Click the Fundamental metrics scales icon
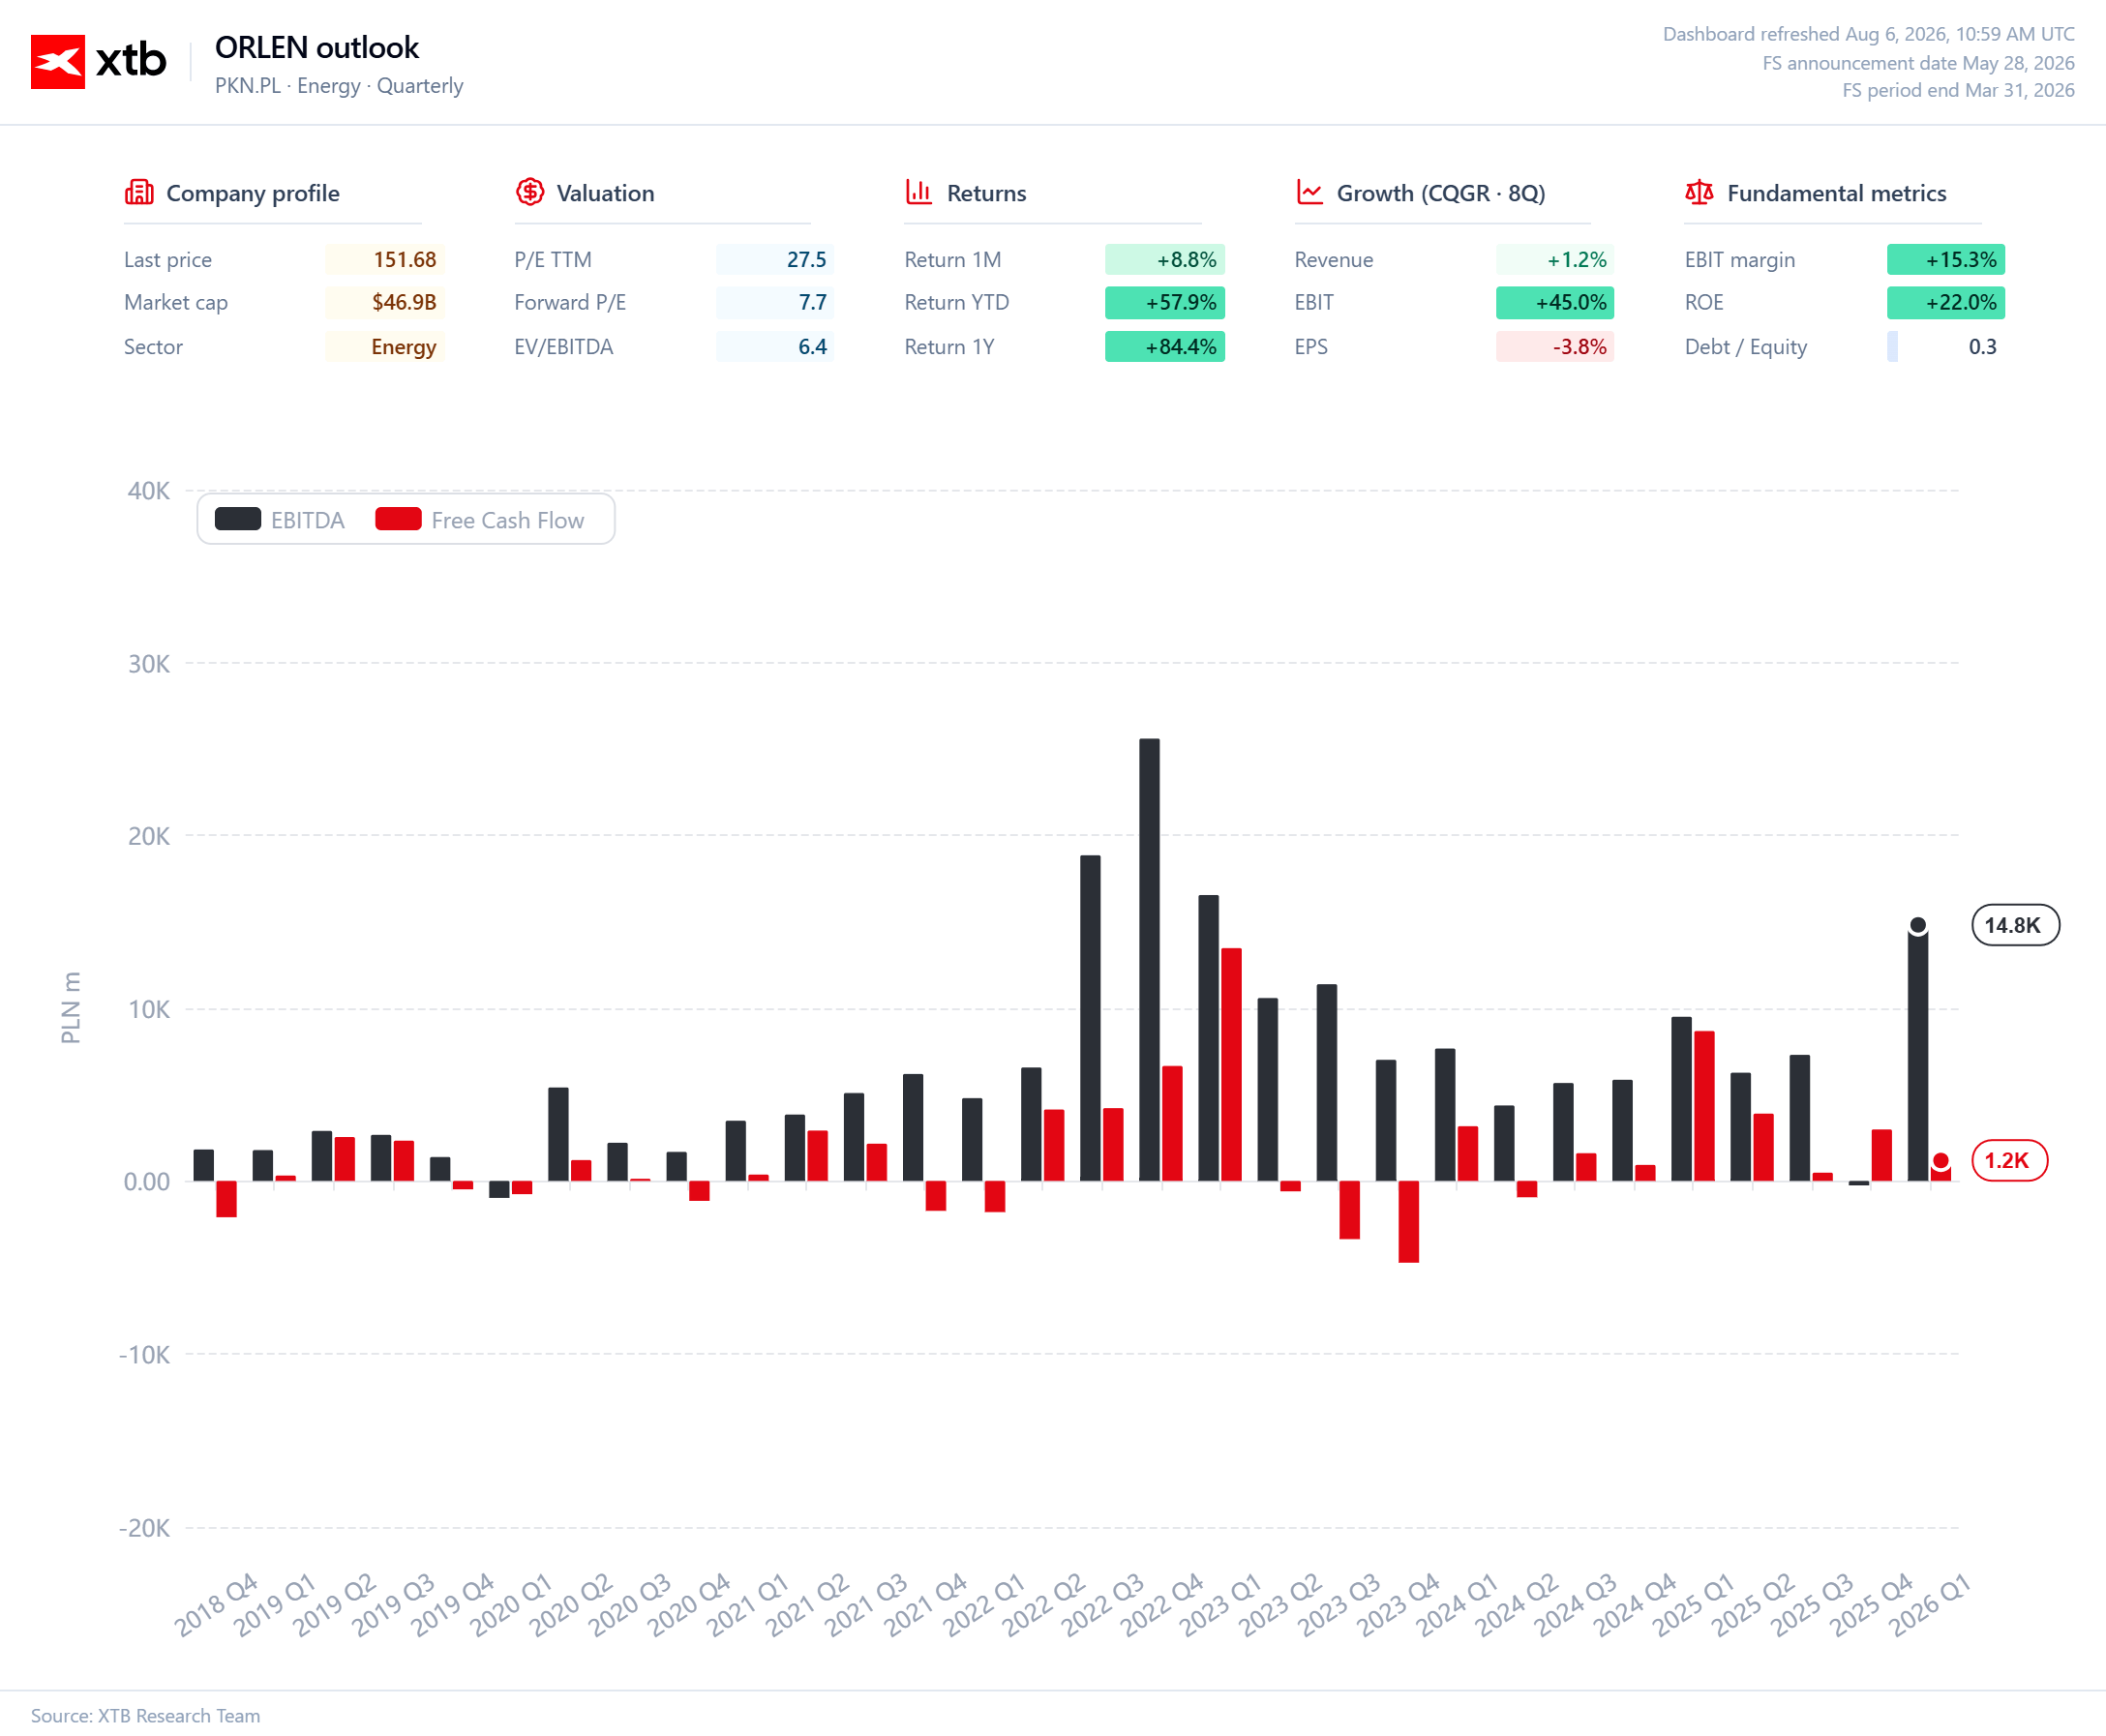This screenshot has width=2106, height=1736. [1699, 192]
